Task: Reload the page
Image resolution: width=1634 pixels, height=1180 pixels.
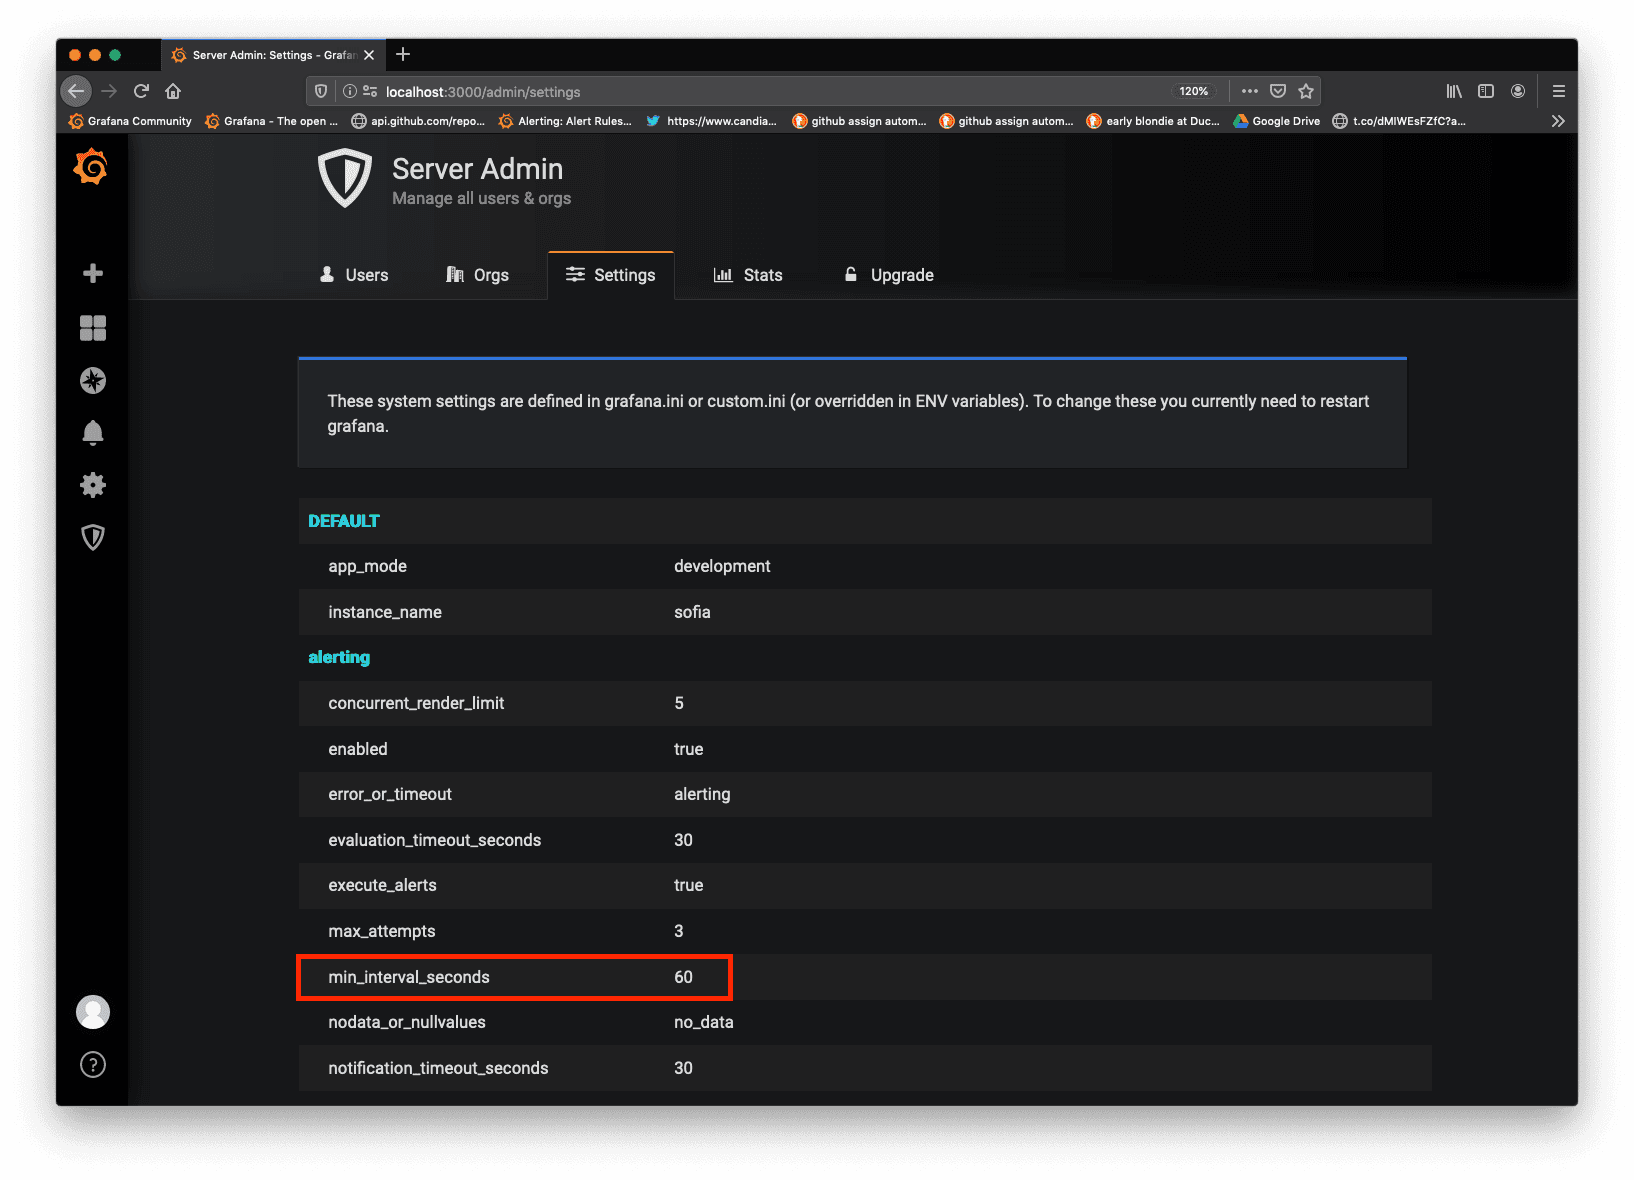Action: (x=141, y=91)
